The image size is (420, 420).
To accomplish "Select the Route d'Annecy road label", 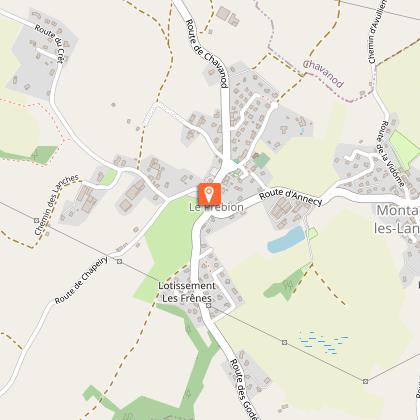I will coord(291,197).
